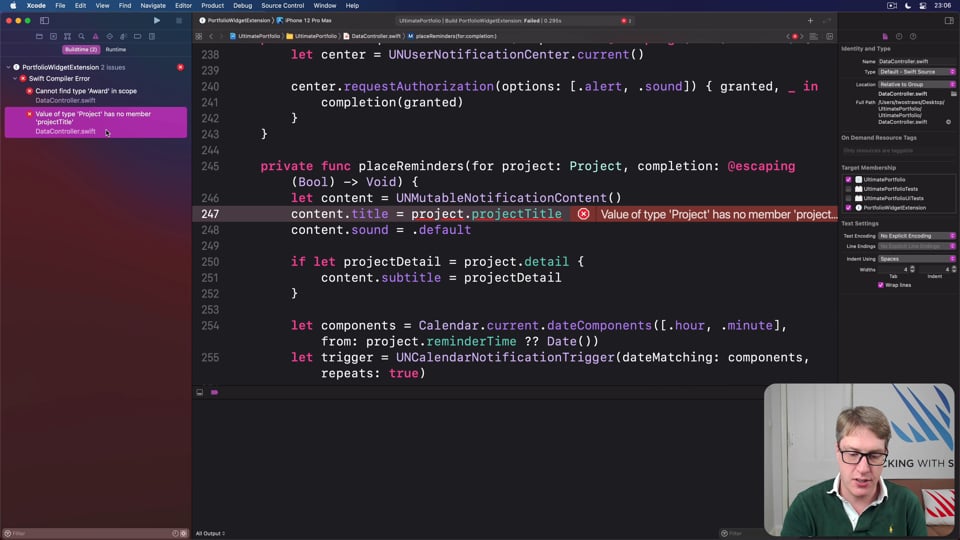Show the History inspector clock icon
The height and width of the screenshot is (540, 960).
pos(899,36)
